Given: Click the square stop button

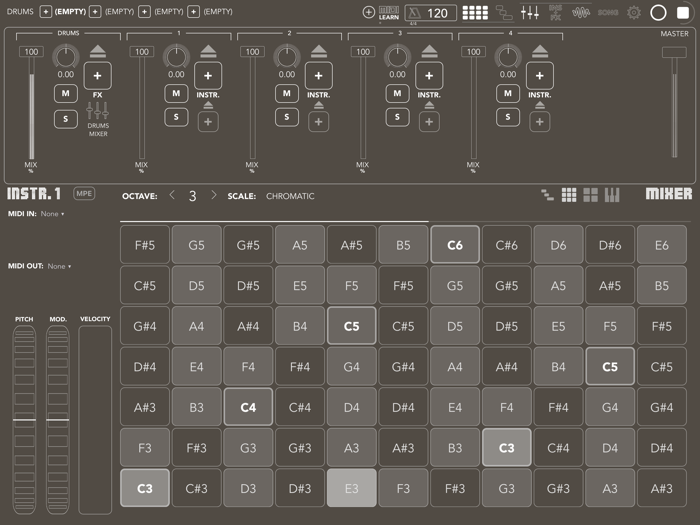Looking at the screenshot, I should click(683, 12).
